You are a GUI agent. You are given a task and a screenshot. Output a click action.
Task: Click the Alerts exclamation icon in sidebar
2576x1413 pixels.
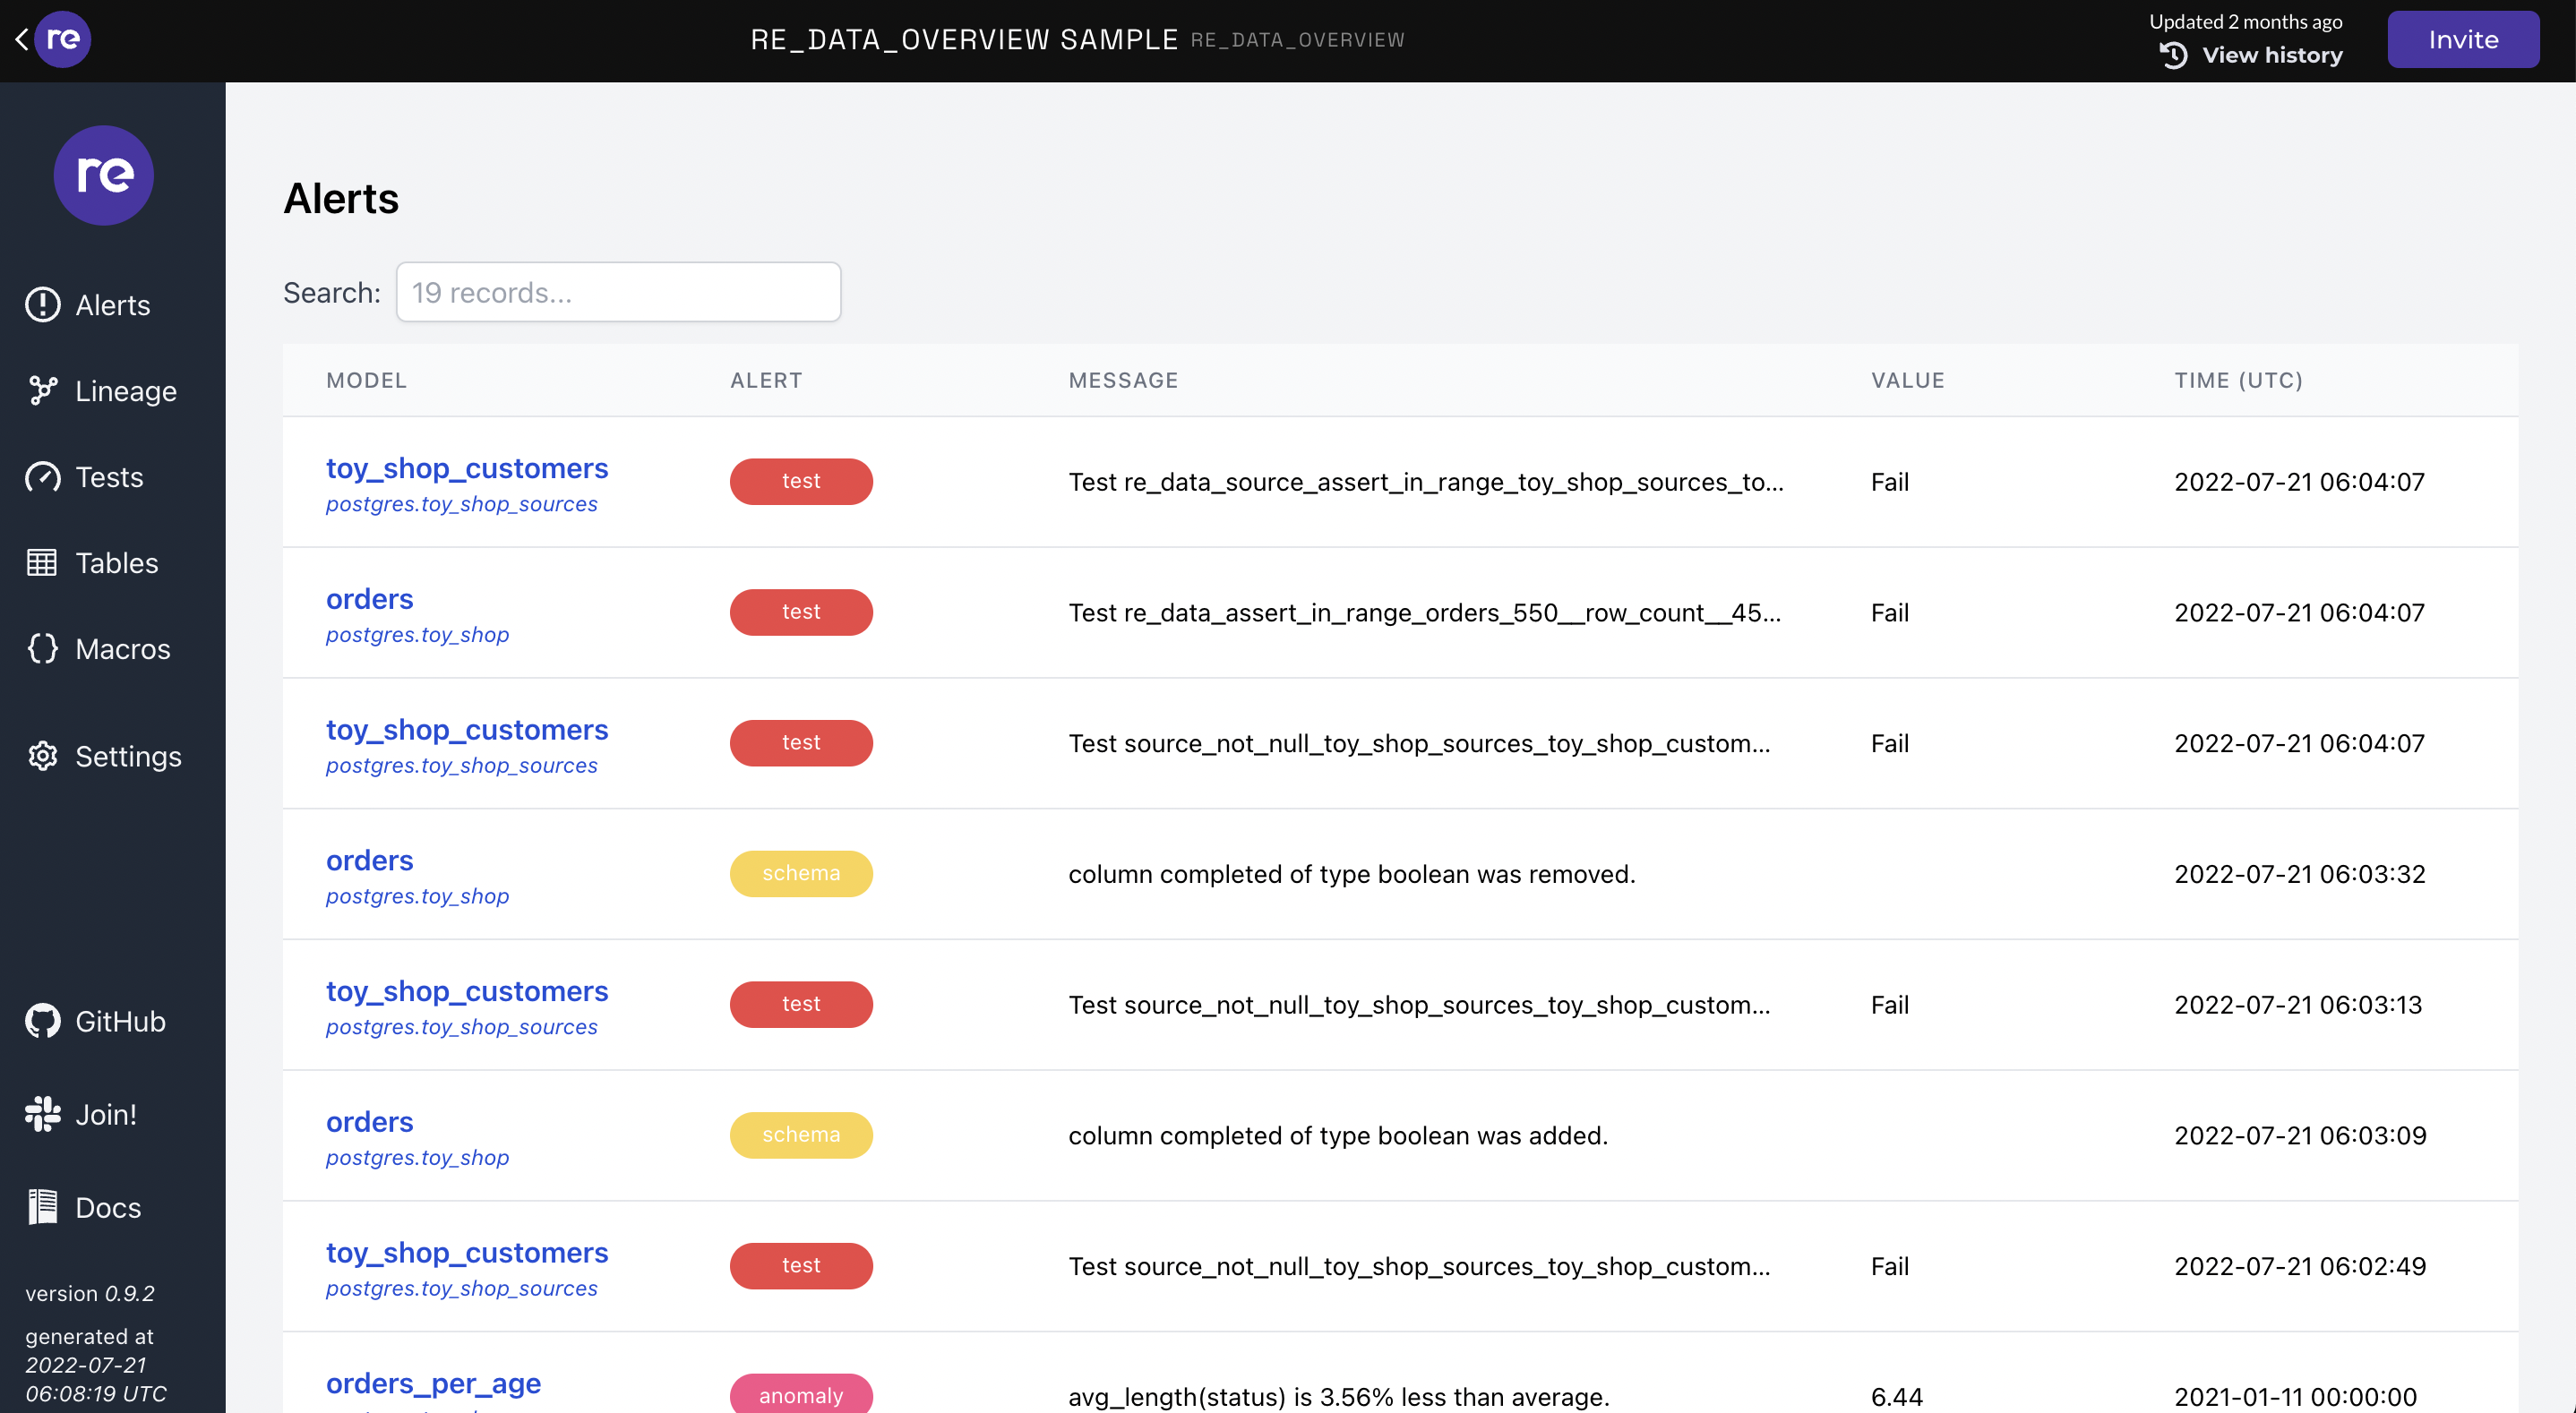pyautogui.click(x=42, y=304)
